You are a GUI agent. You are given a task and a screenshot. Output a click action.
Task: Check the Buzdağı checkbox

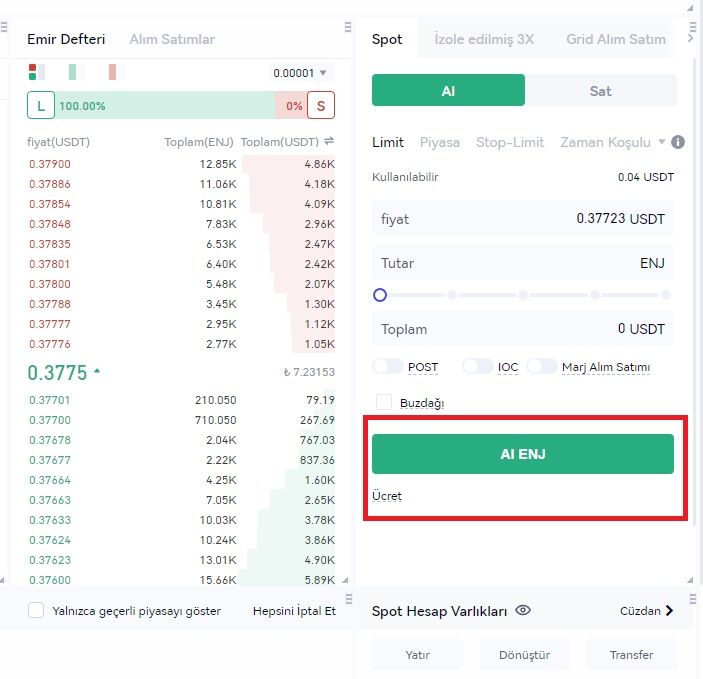(x=384, y=403)
